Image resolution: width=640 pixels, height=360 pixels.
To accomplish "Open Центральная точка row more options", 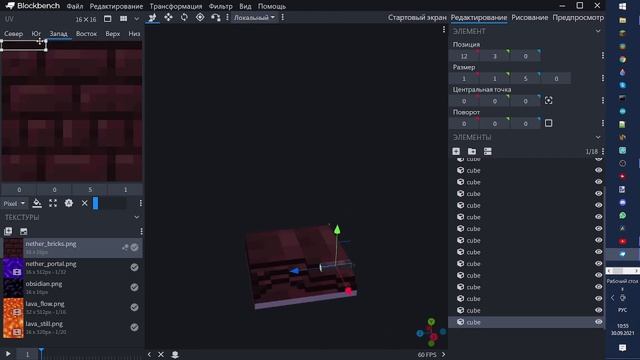I will [603, 100].
